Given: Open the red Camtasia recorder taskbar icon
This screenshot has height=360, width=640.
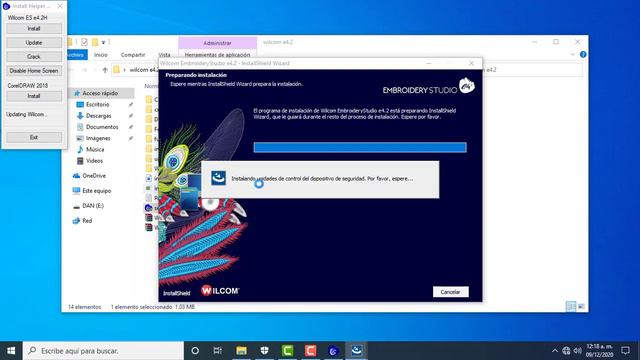Looking at the screenshot, I should point(311,351).
